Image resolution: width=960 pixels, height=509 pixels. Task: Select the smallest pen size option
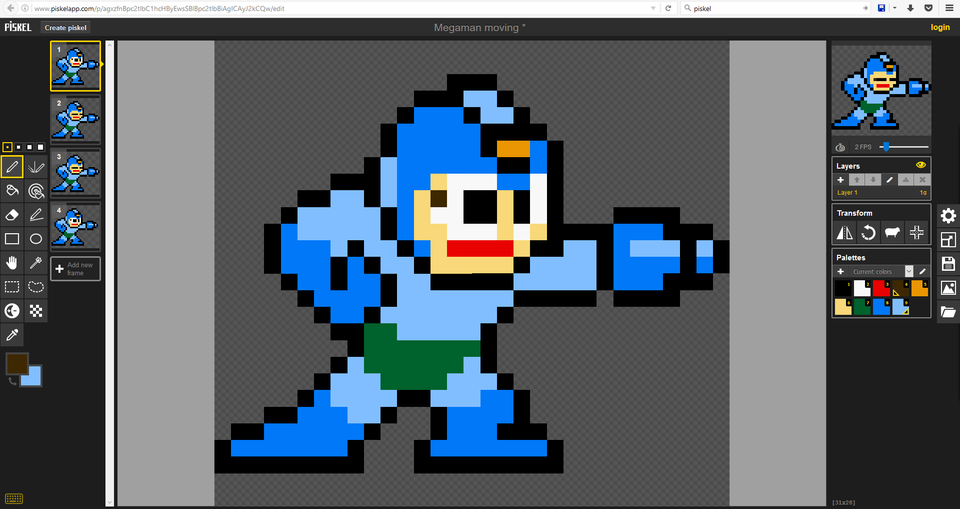(x=8, y=147)
